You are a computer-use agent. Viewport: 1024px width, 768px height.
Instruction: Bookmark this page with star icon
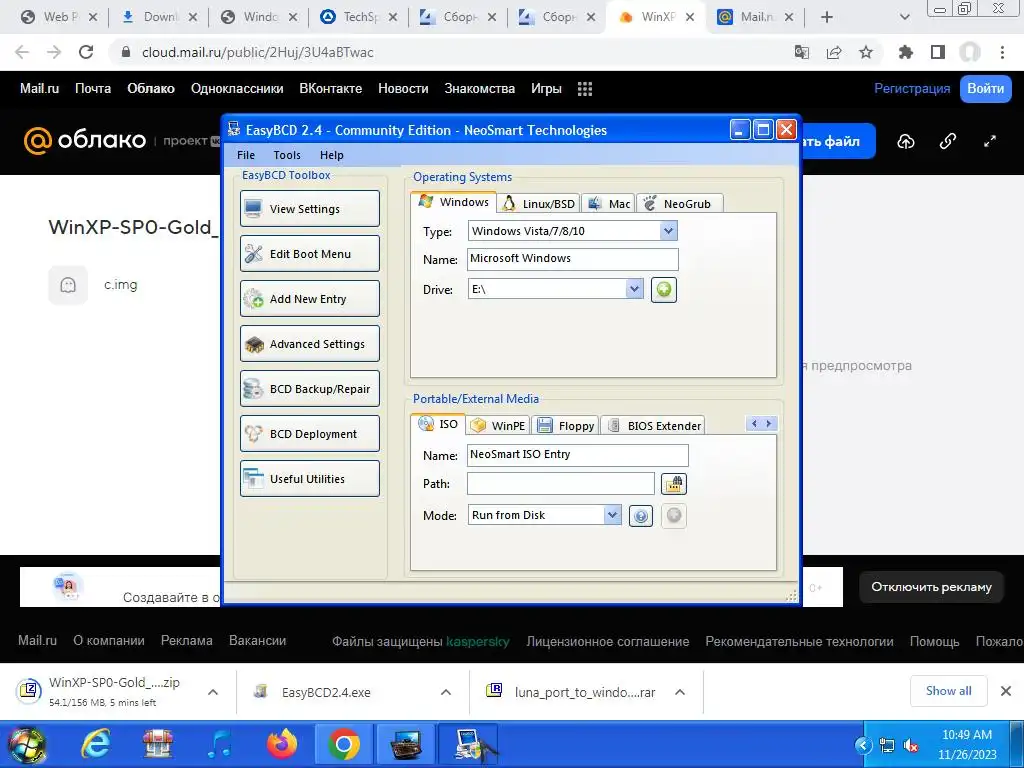tap(865, 52)
